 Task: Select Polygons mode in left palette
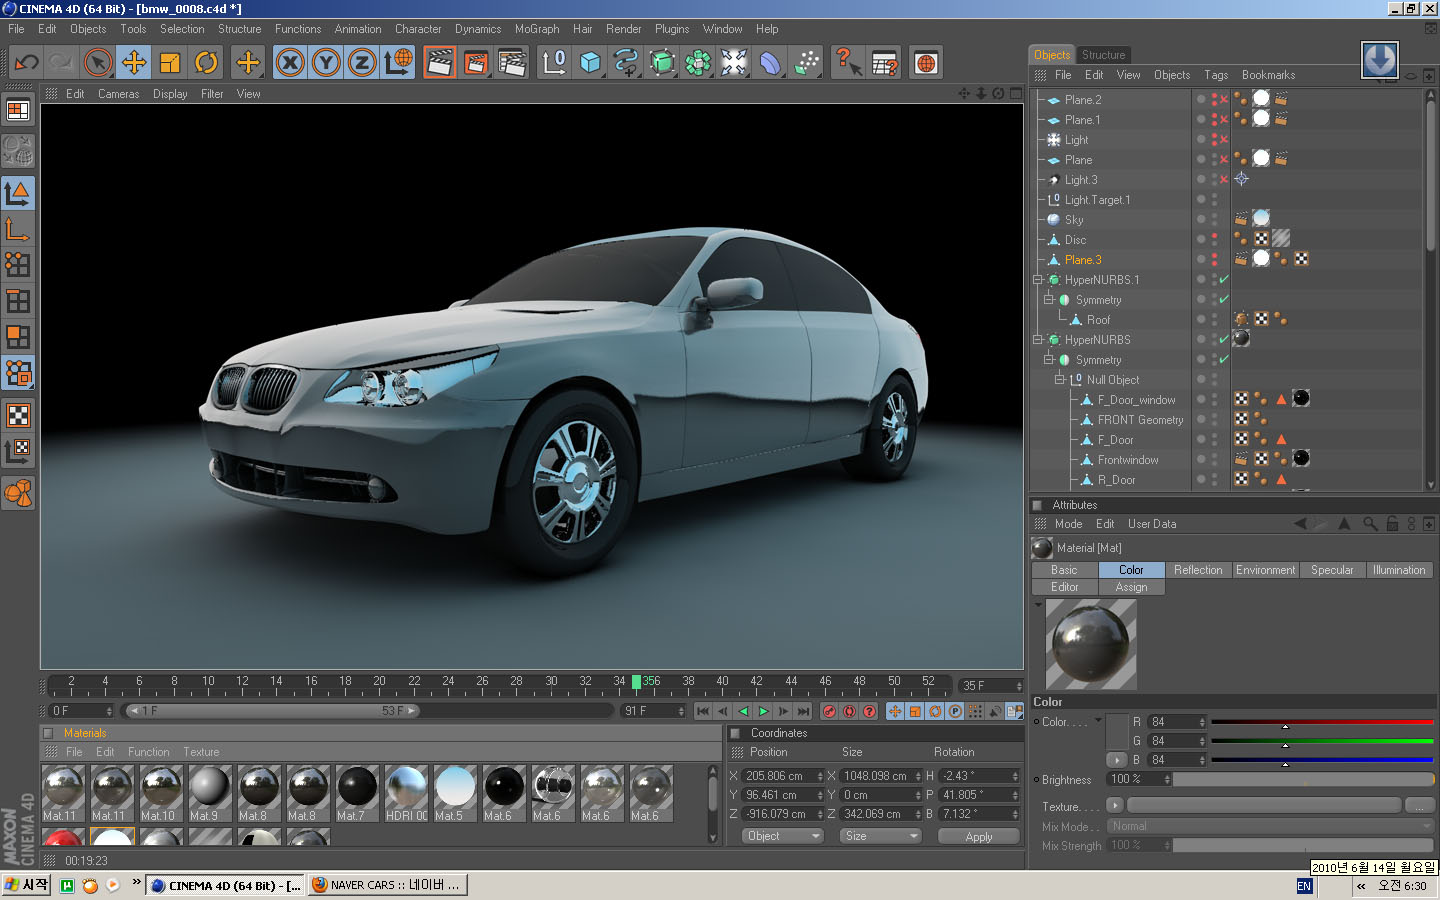[x=18, y=337]
